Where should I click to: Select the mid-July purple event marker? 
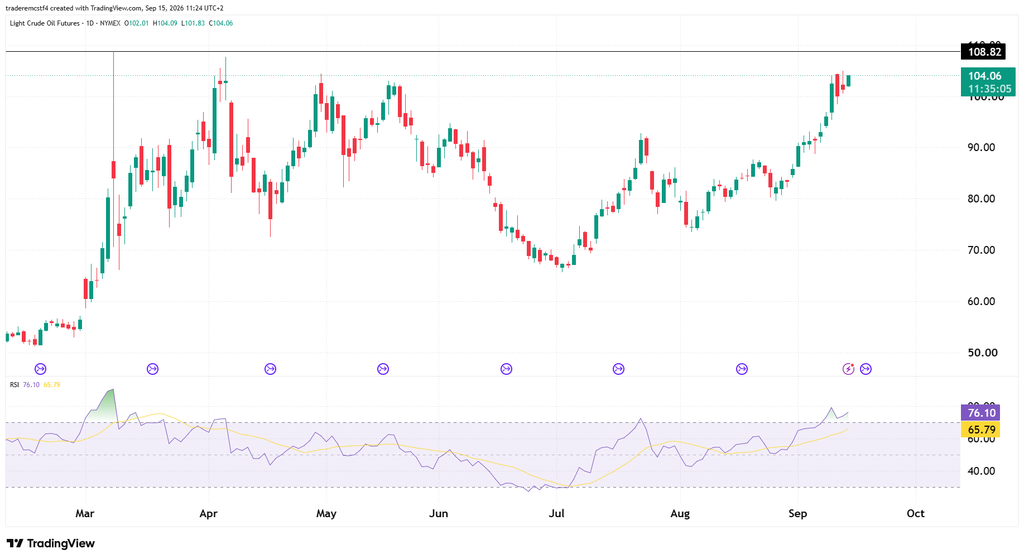tap(618, 369)
